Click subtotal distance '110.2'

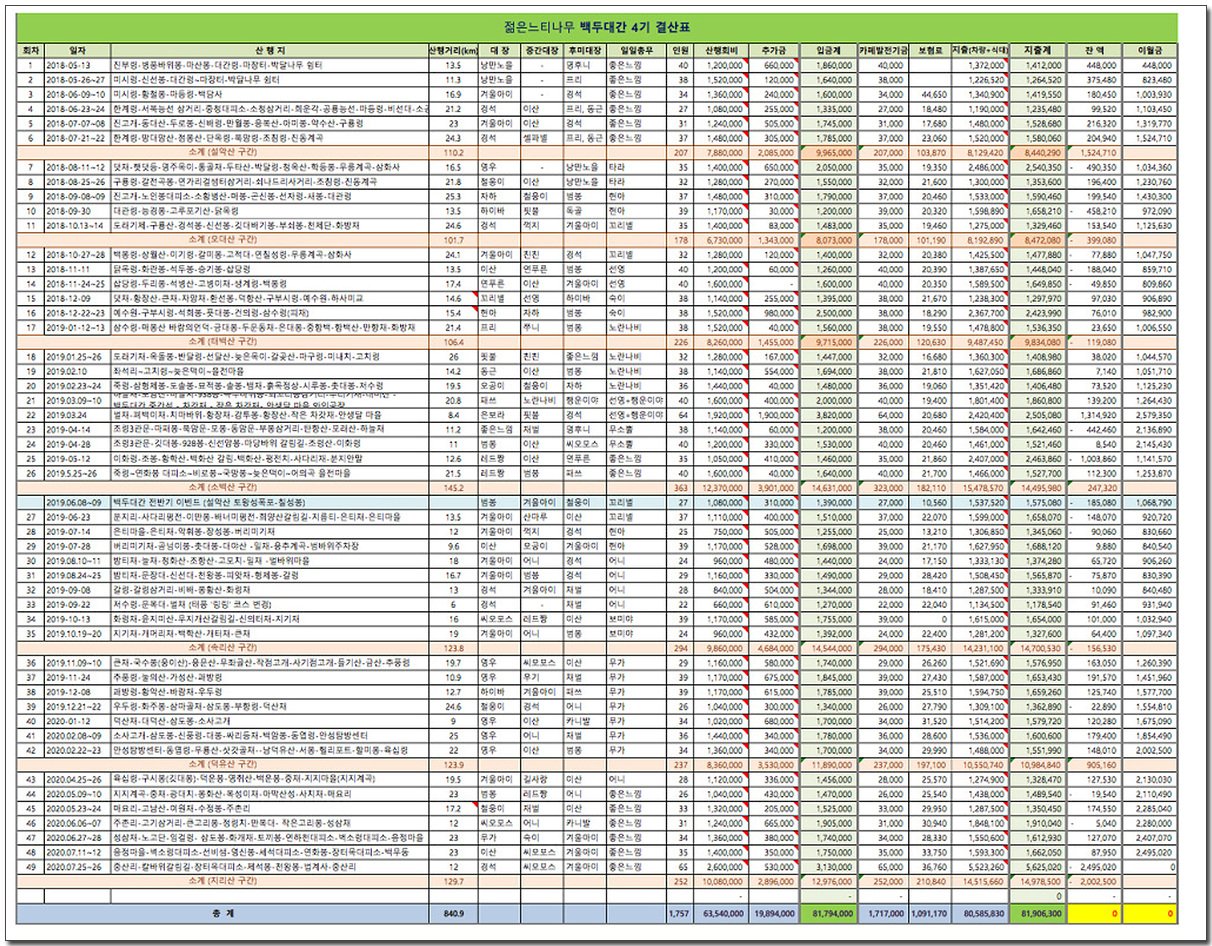[453, 152]
